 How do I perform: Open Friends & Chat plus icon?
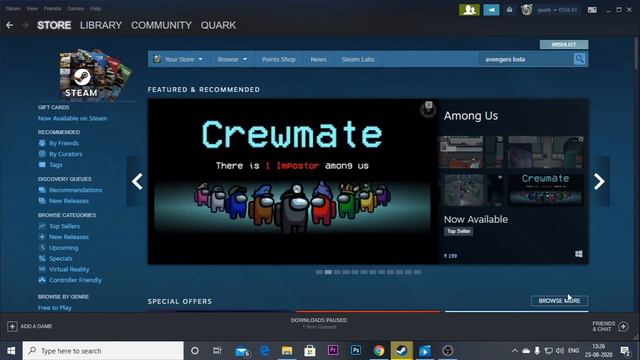pos(623,326)
